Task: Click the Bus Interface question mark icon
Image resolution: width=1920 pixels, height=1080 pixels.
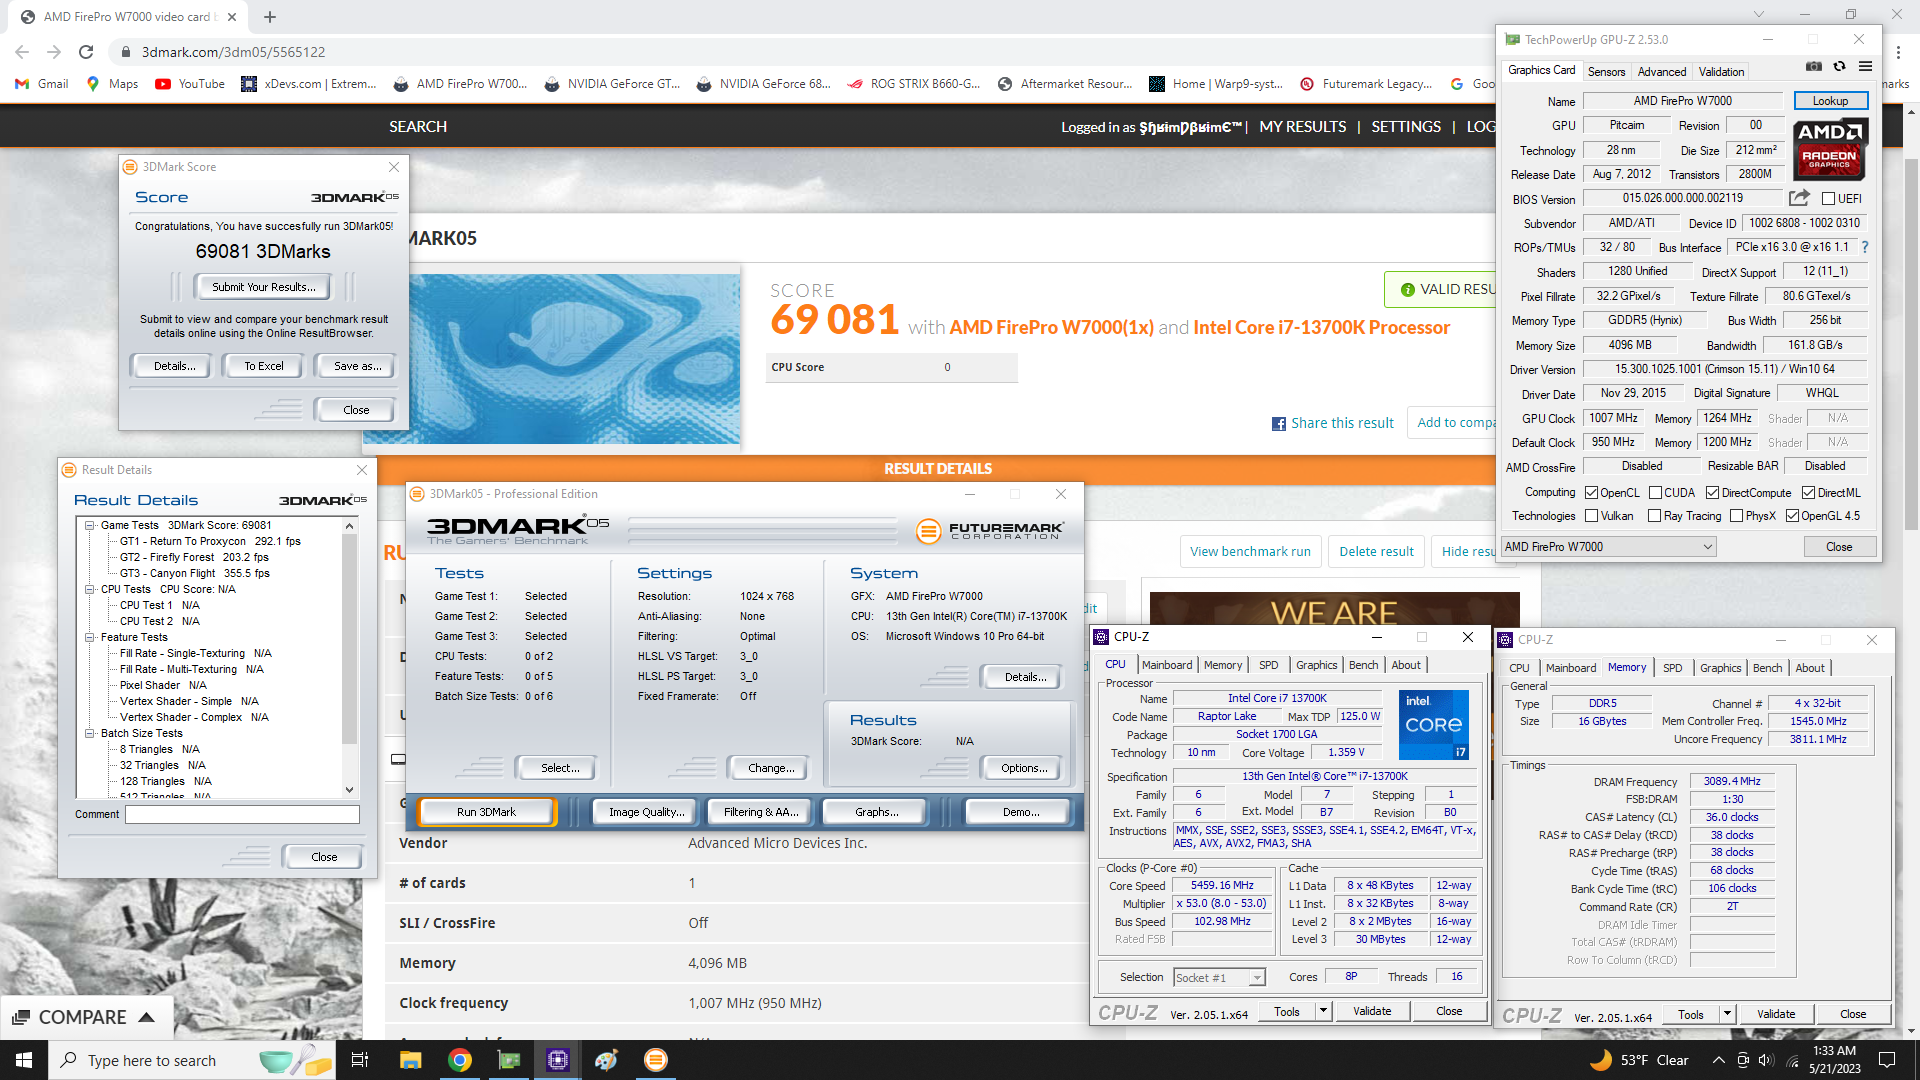Action: click(x=1864, y=247)
